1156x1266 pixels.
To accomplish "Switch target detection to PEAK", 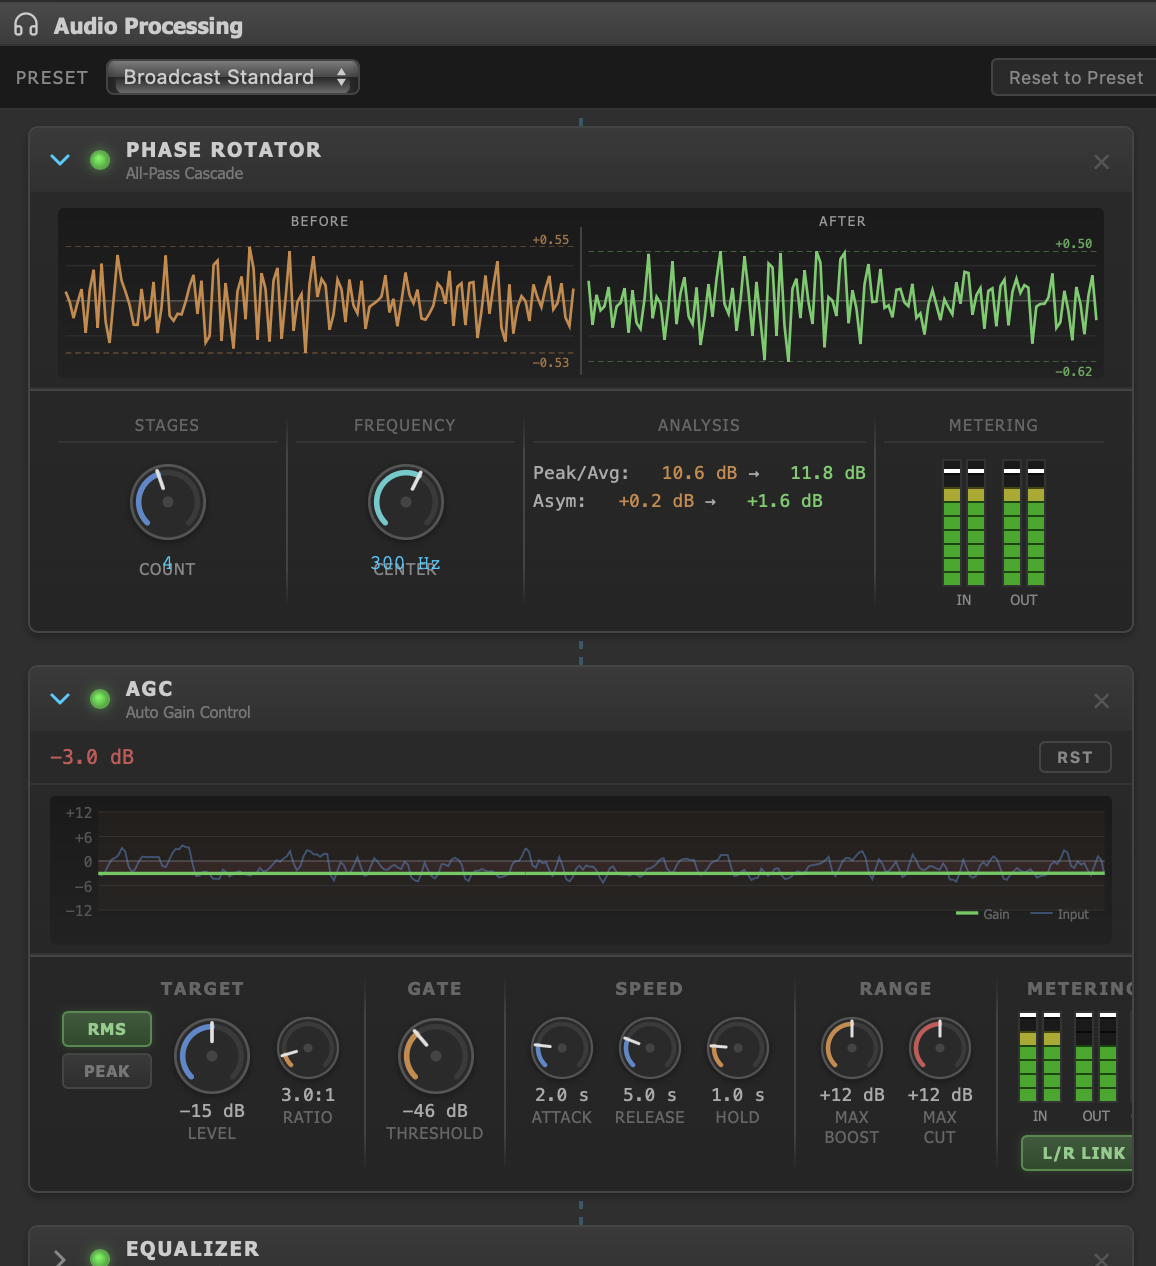I will [x=107, y=1071].
